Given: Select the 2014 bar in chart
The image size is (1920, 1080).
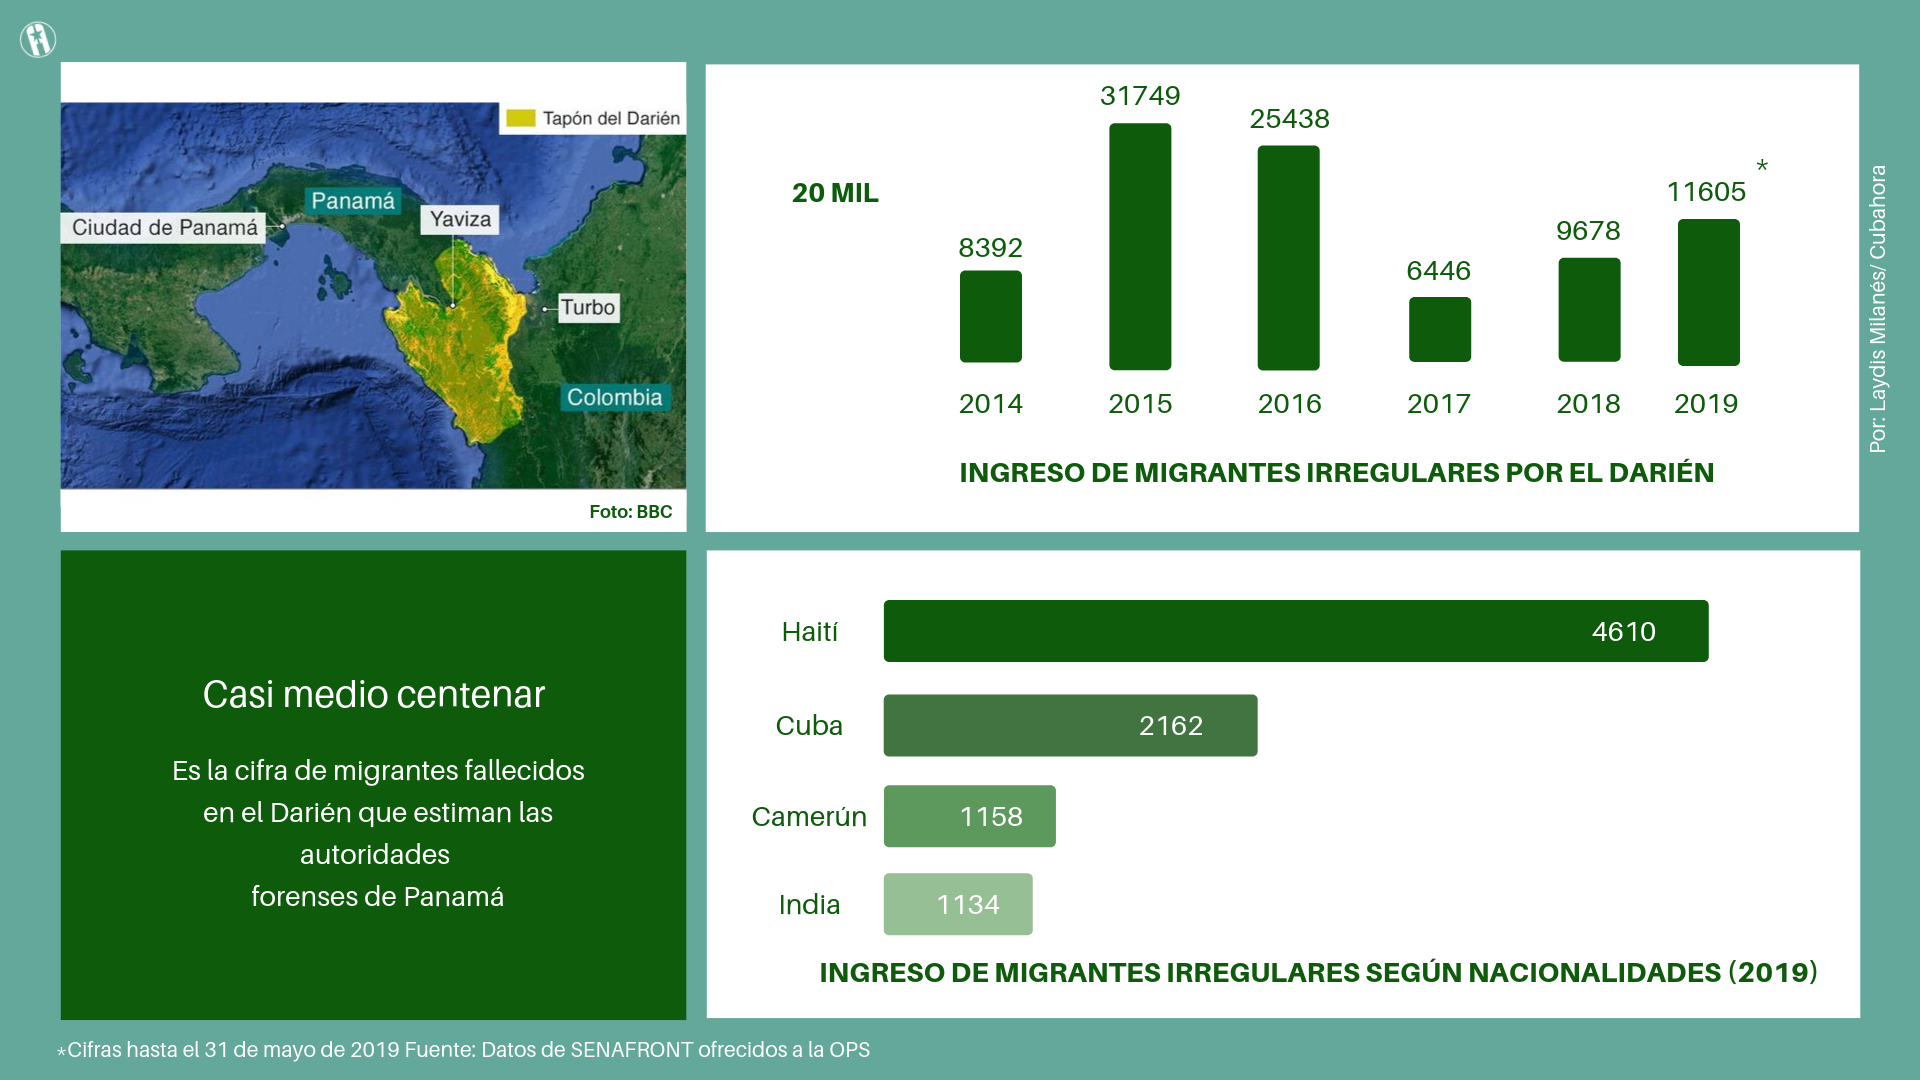Looking at the screenshot, I should (990, 316).
